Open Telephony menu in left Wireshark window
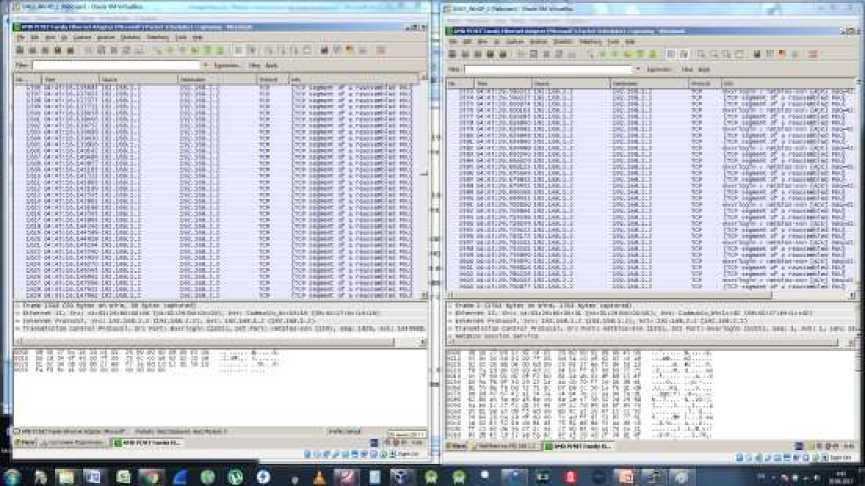The height and width of the screenshot is (486, 865). (x=158, y=38)
